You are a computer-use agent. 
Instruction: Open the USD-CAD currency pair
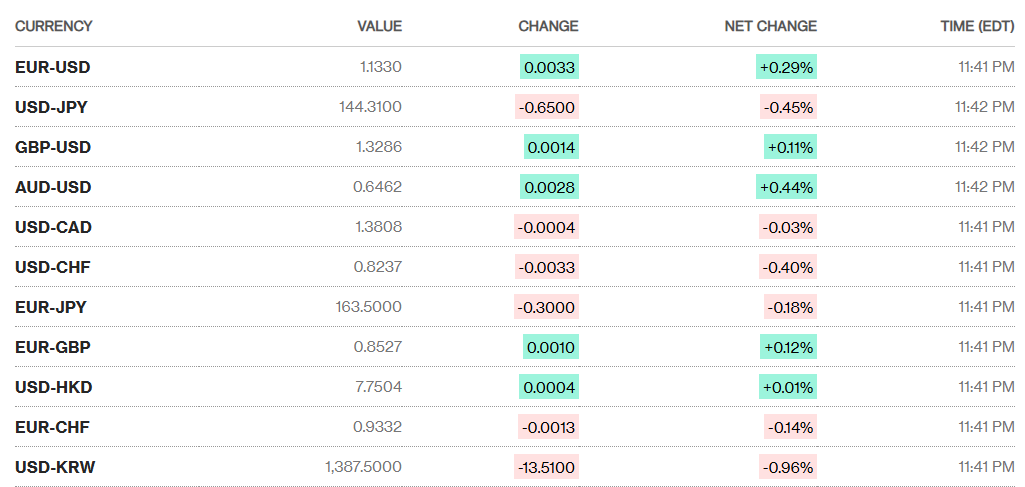53,227
